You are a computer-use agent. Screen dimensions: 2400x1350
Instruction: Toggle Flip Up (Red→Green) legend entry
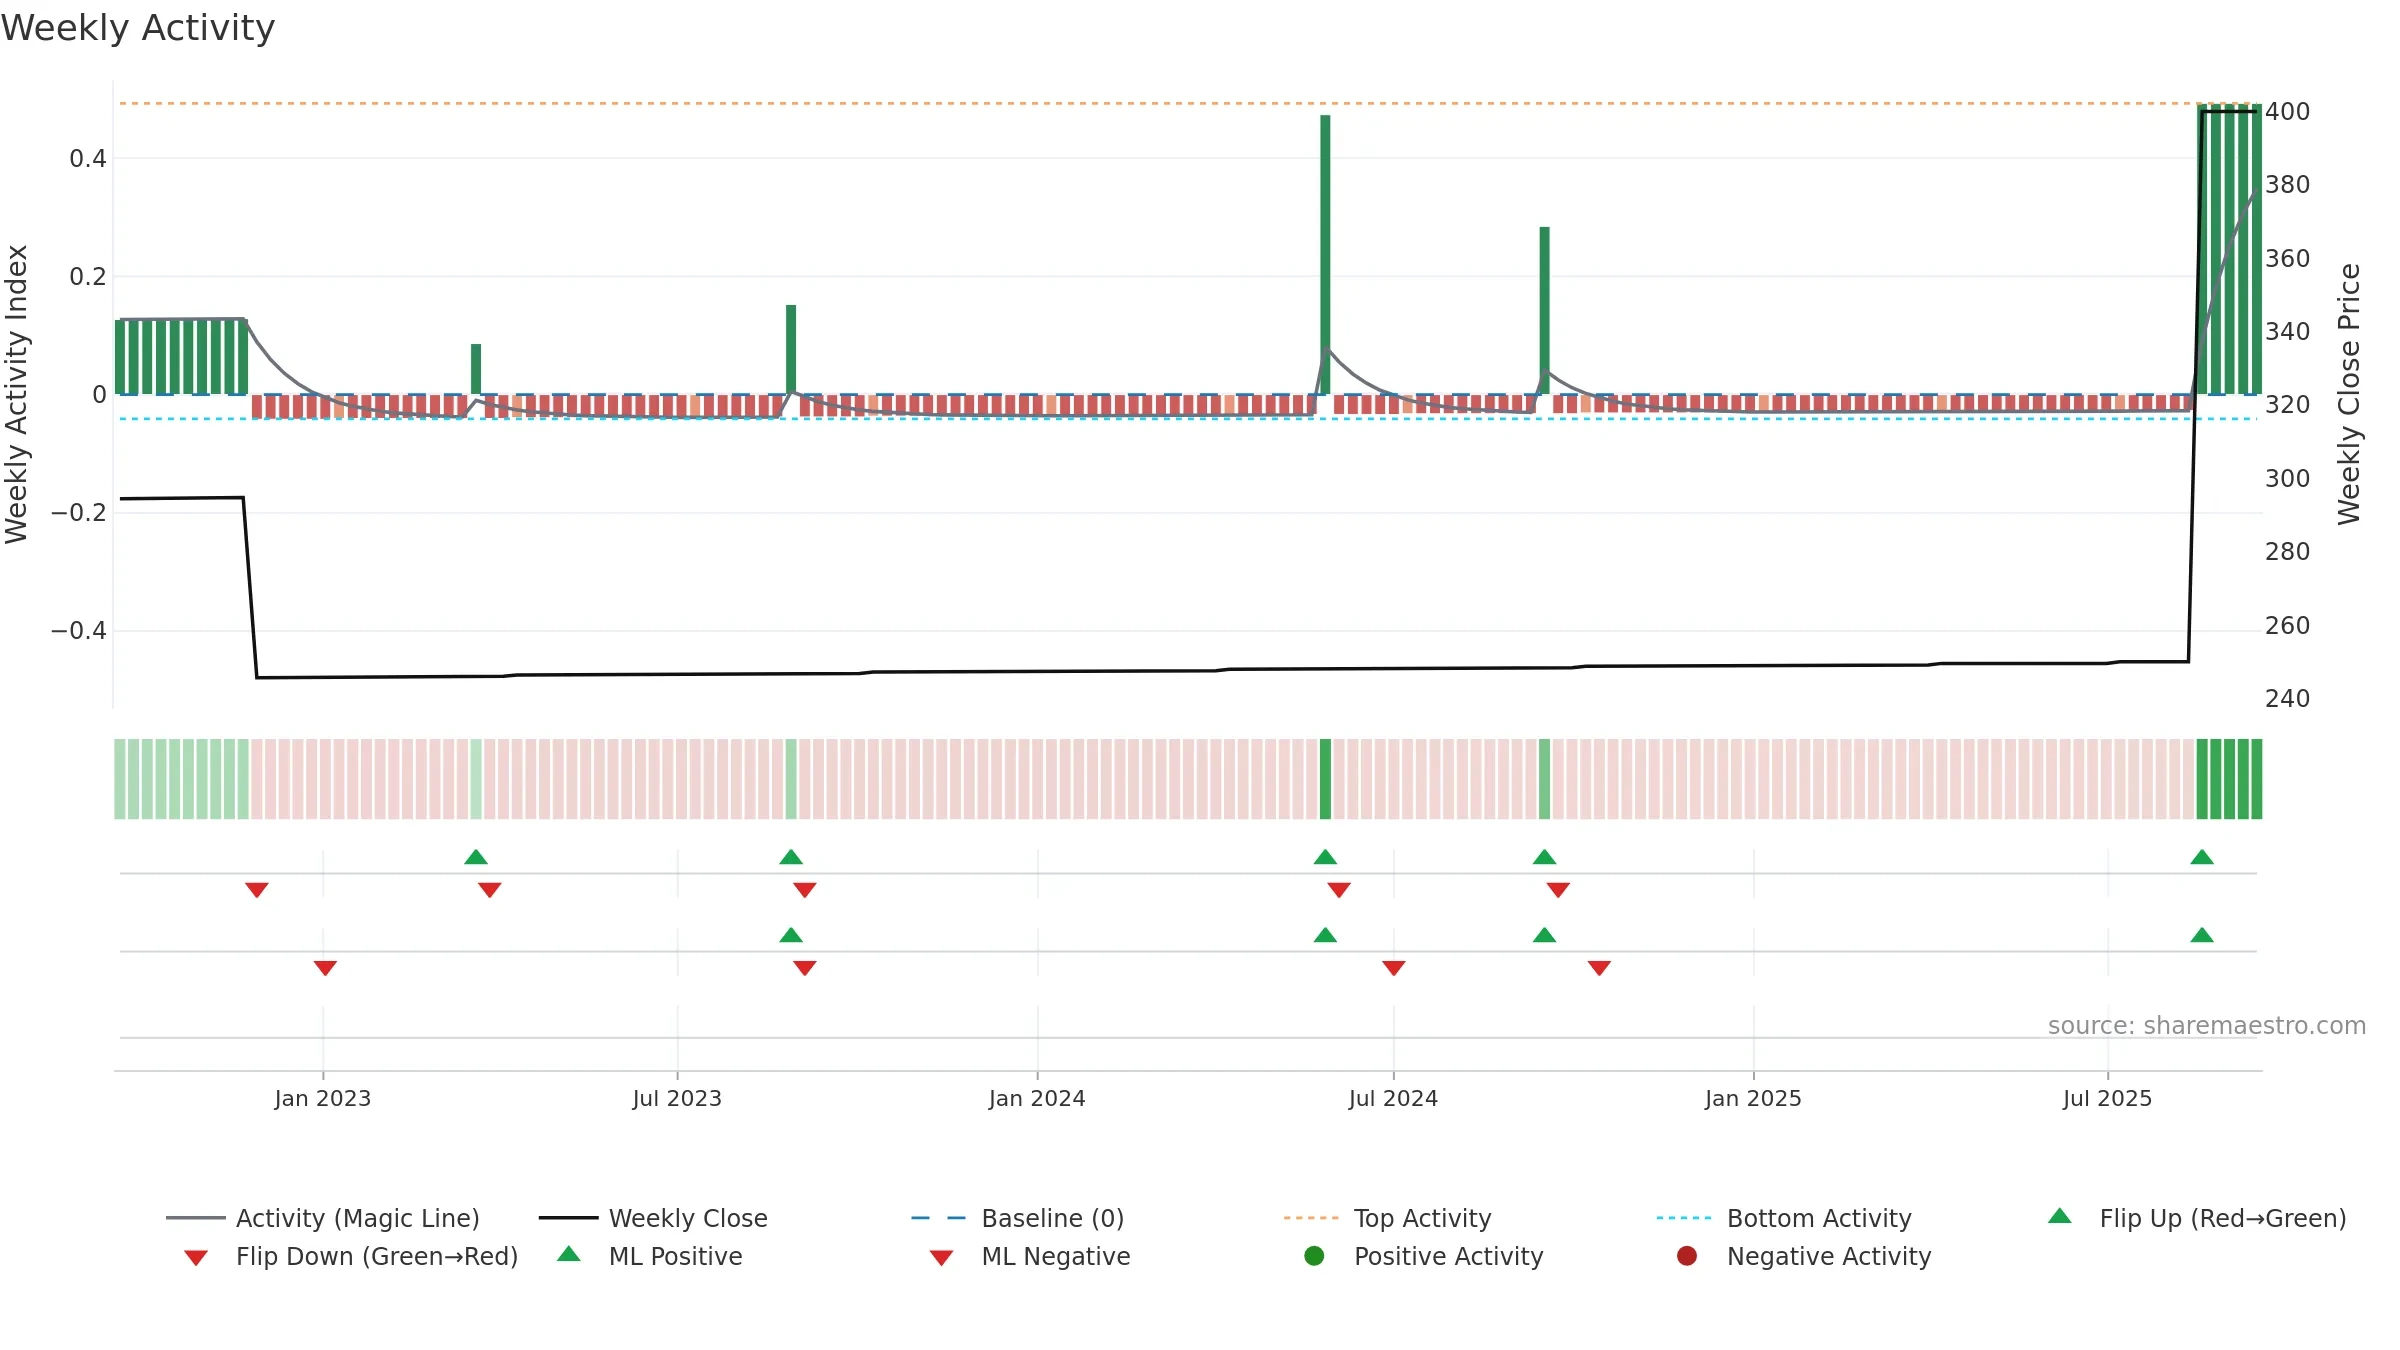click(x=2197, y=1218)
